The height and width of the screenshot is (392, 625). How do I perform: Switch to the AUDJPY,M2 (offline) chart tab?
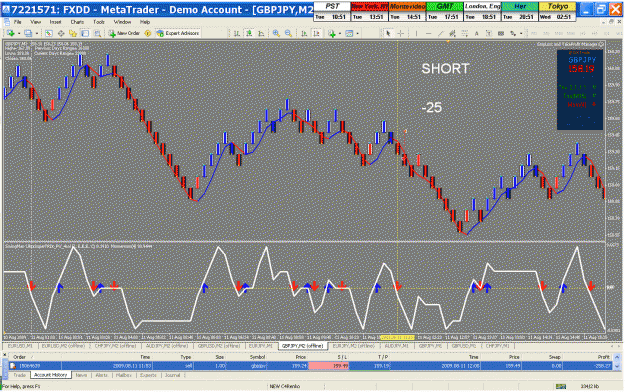click(x=166, y=346)
